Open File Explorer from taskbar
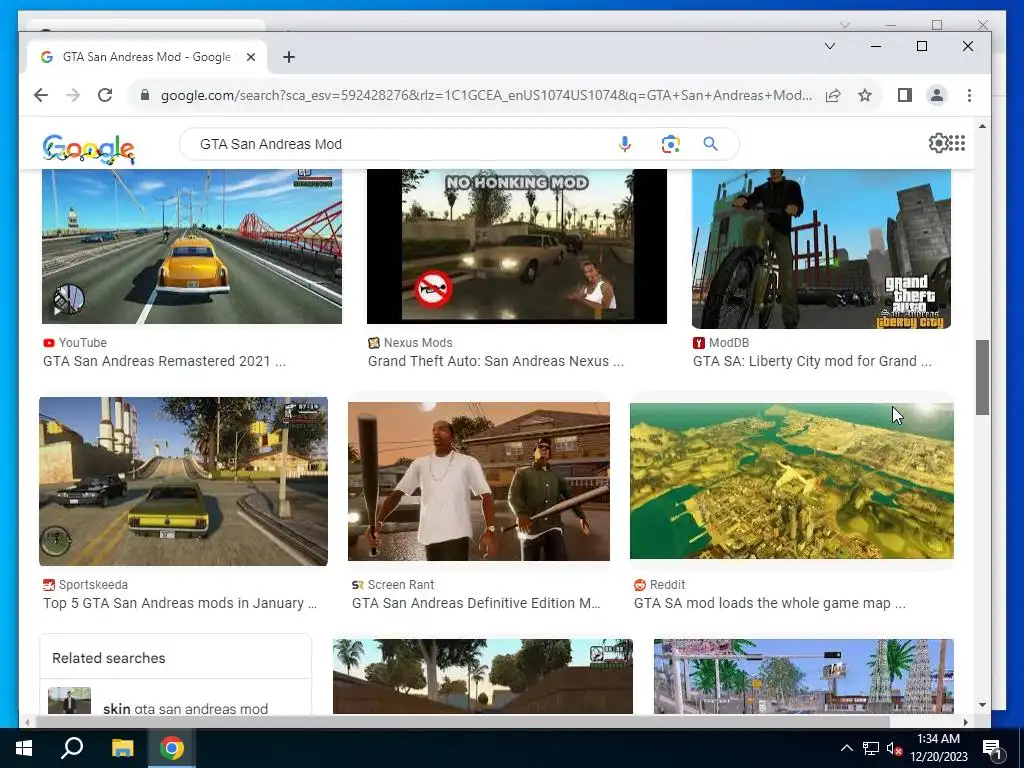The width and height of the screenshot is (1024, 768). pos(122,748)
